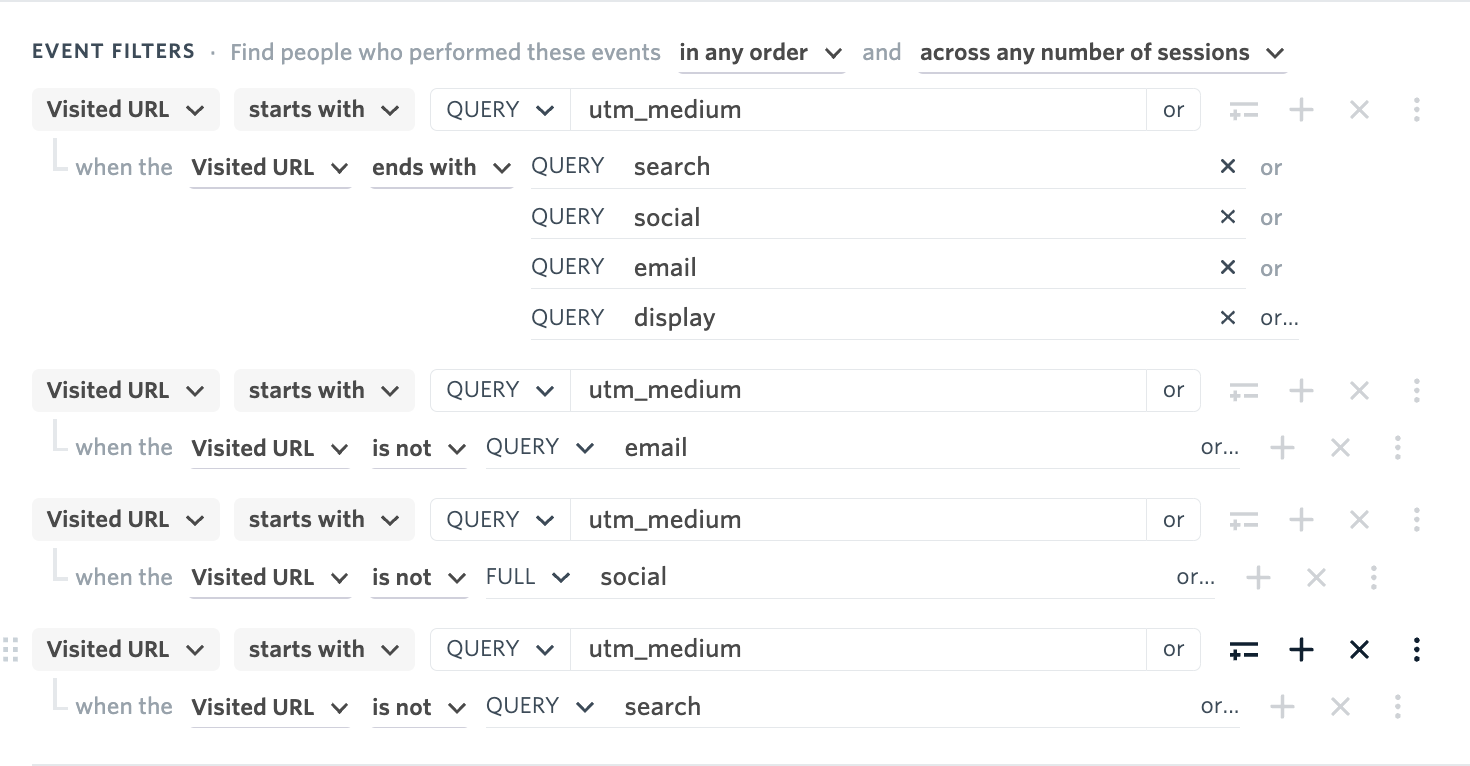Delete the second event filter with X
Viewport: 1470px width, 766px height.
(1359, 390)
